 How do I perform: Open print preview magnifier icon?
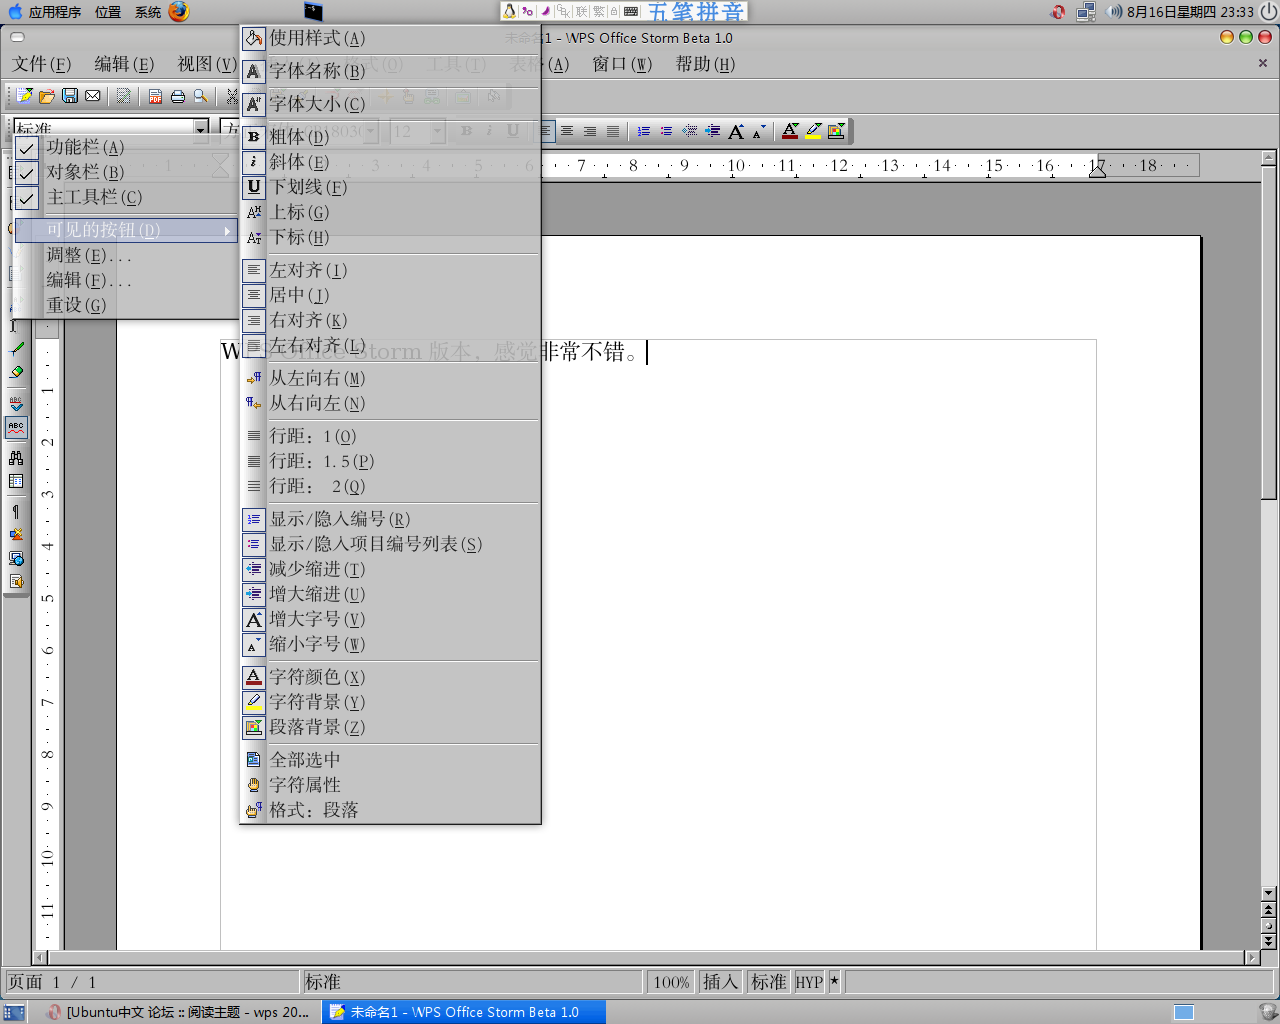coord(201,96)
